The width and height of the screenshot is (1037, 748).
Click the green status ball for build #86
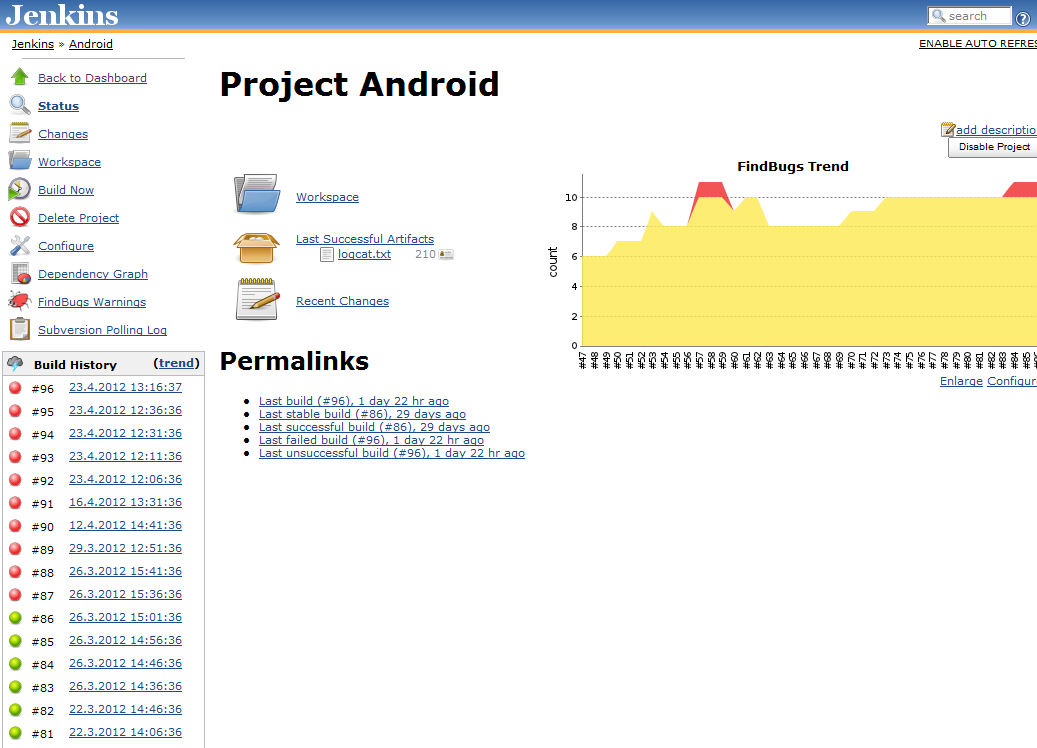(15, 618)
